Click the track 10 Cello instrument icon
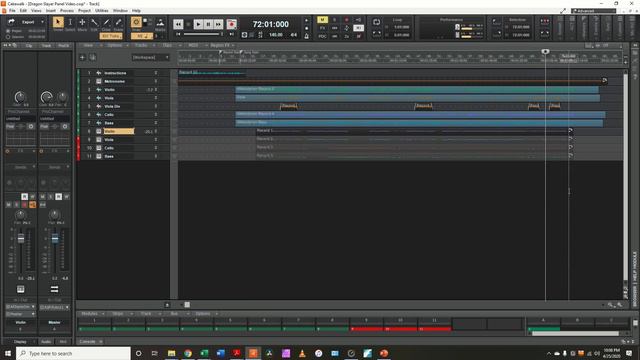Image resolution: width=640 pixels, height=360 pixels. (98, 148)
